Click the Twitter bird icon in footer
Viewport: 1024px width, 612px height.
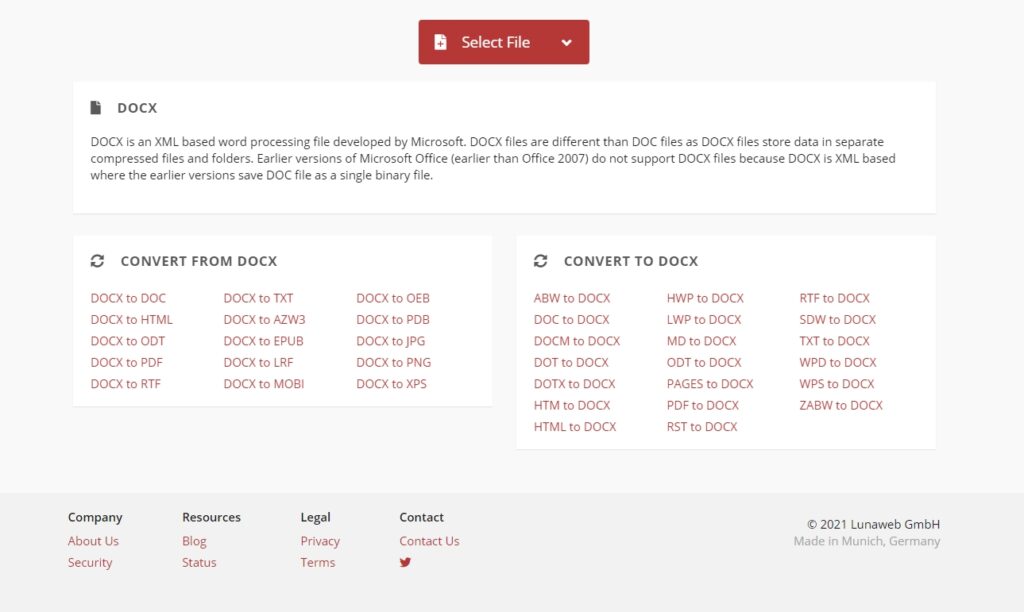coord(405,562)
